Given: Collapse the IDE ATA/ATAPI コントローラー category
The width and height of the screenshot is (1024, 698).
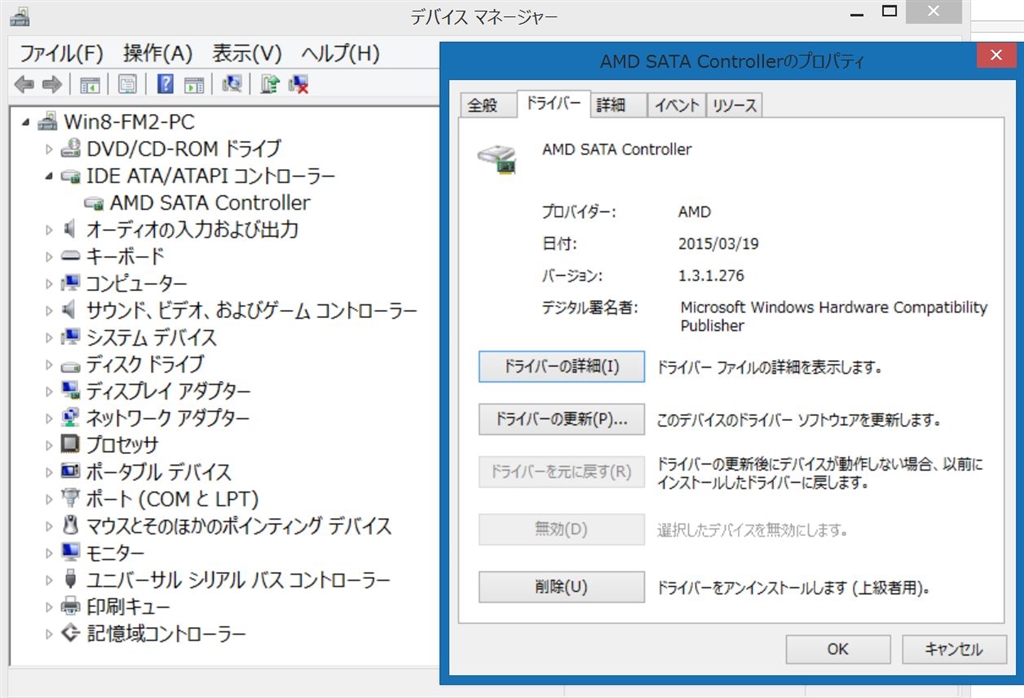Looking at the screenshot, I should coord(49,176).
